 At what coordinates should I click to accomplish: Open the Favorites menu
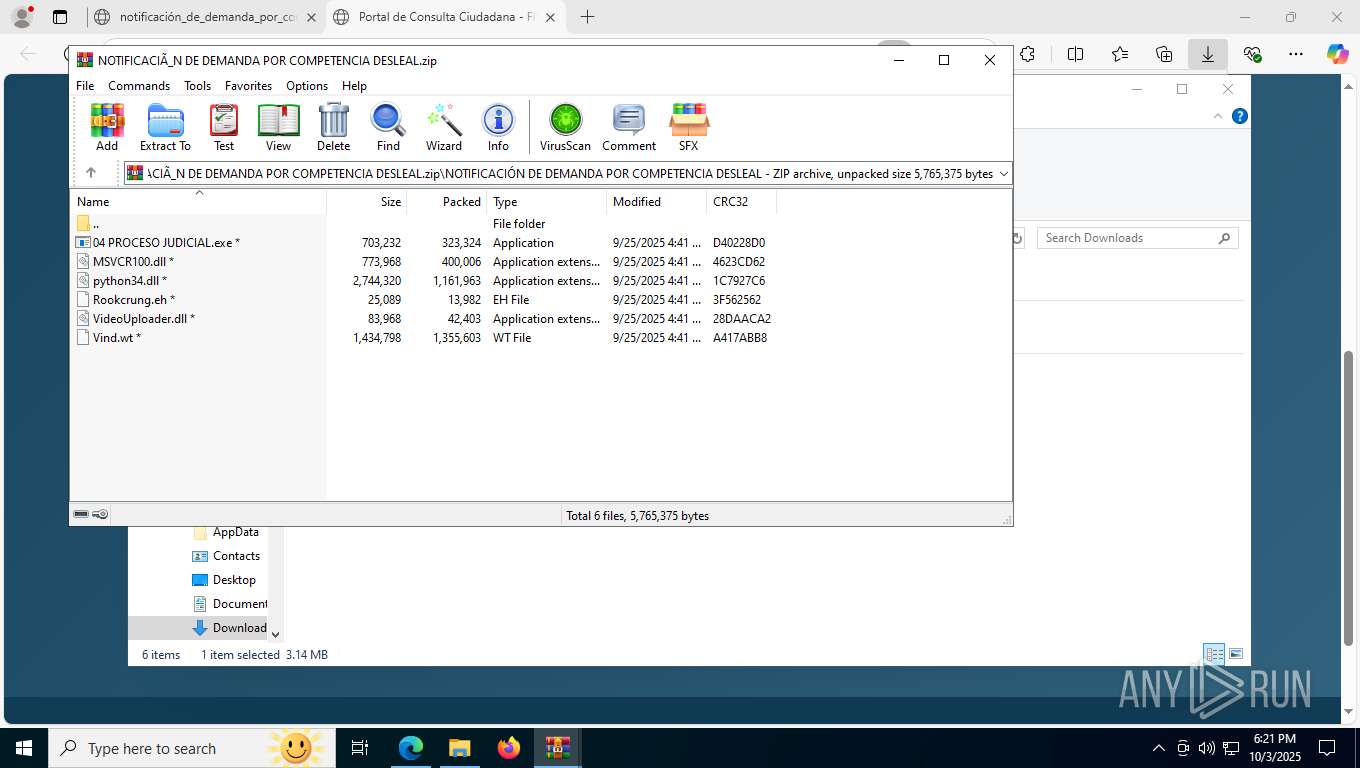248,86
